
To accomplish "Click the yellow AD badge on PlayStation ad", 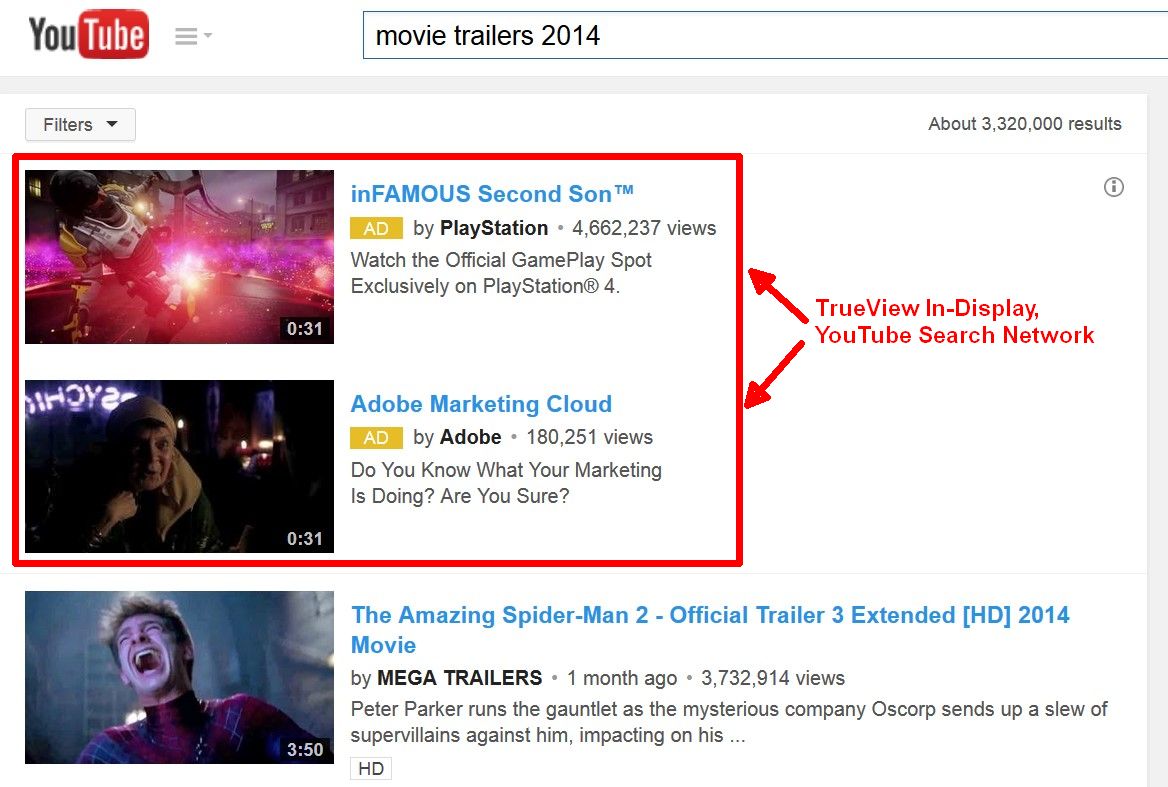I will [376, 228].
